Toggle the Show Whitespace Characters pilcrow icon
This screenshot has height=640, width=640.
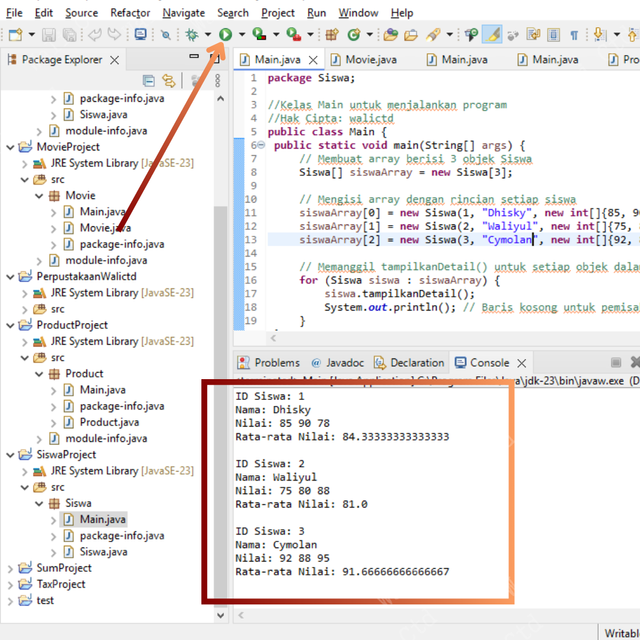[574, 34]
